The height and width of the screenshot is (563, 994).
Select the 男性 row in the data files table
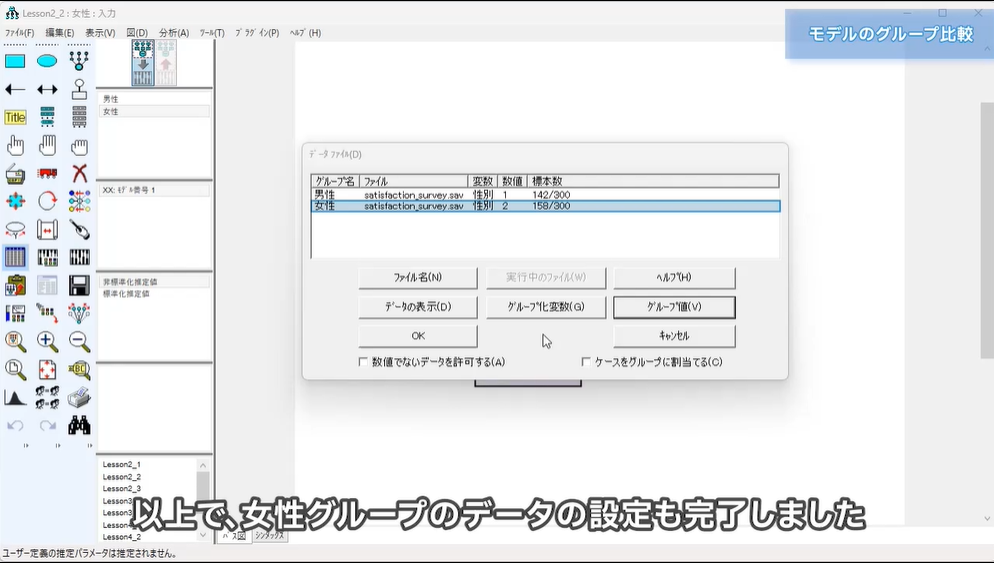click(x=545, y=195)
